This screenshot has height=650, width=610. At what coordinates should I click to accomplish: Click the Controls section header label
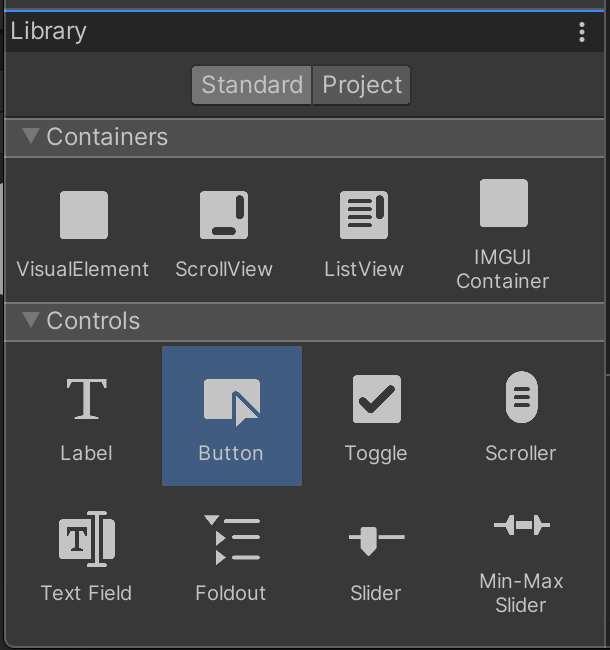coord(93,321)
